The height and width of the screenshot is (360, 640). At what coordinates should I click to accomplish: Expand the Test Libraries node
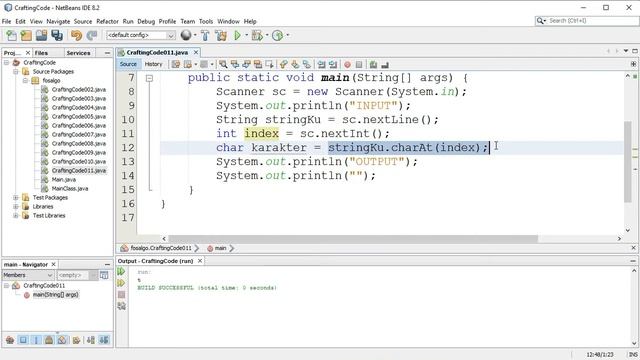click(16, 216)
